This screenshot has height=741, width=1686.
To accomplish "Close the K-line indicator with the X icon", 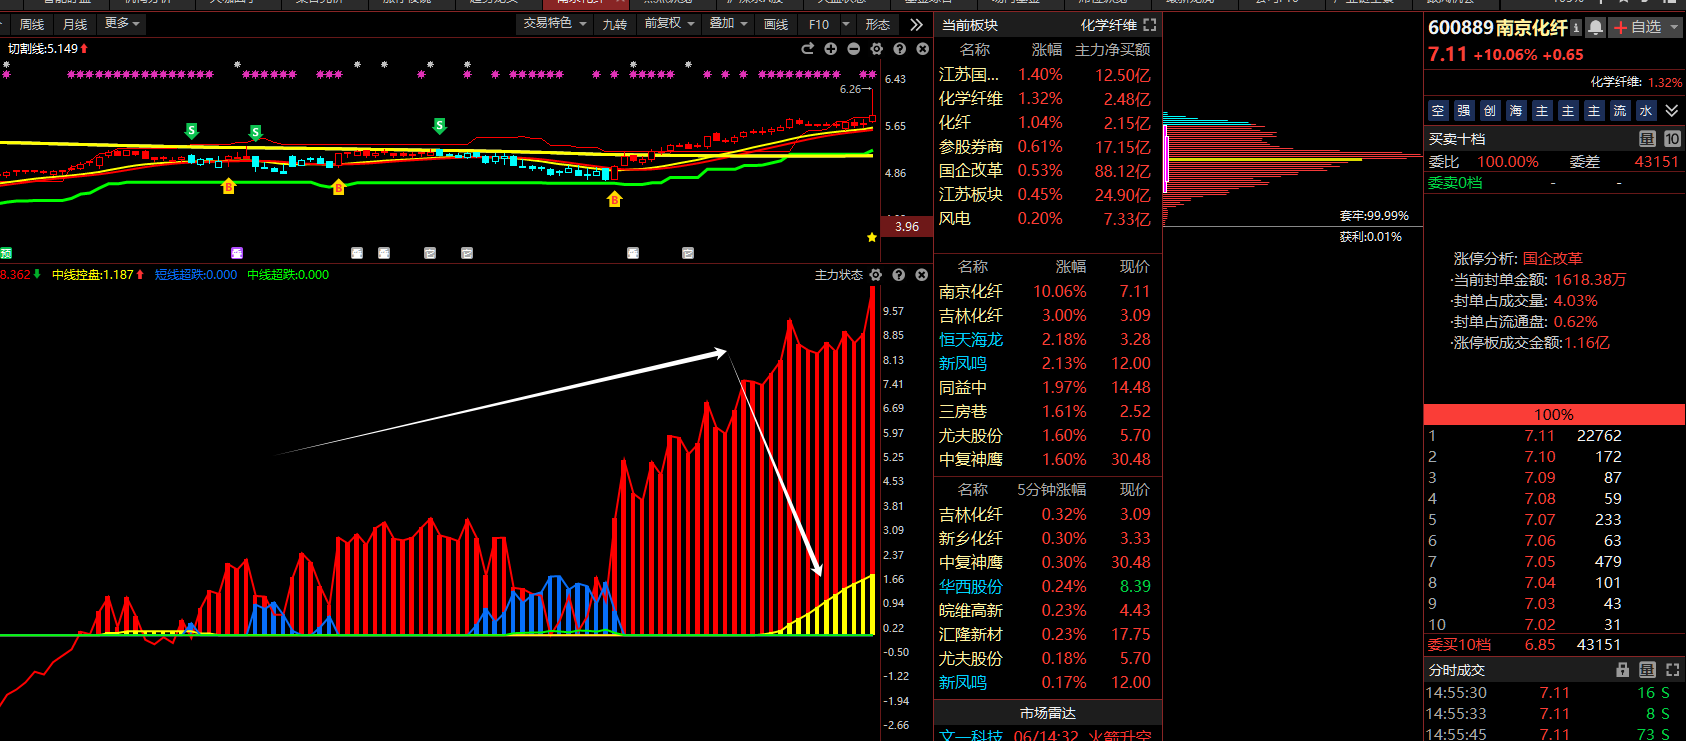I will [922, 49].
